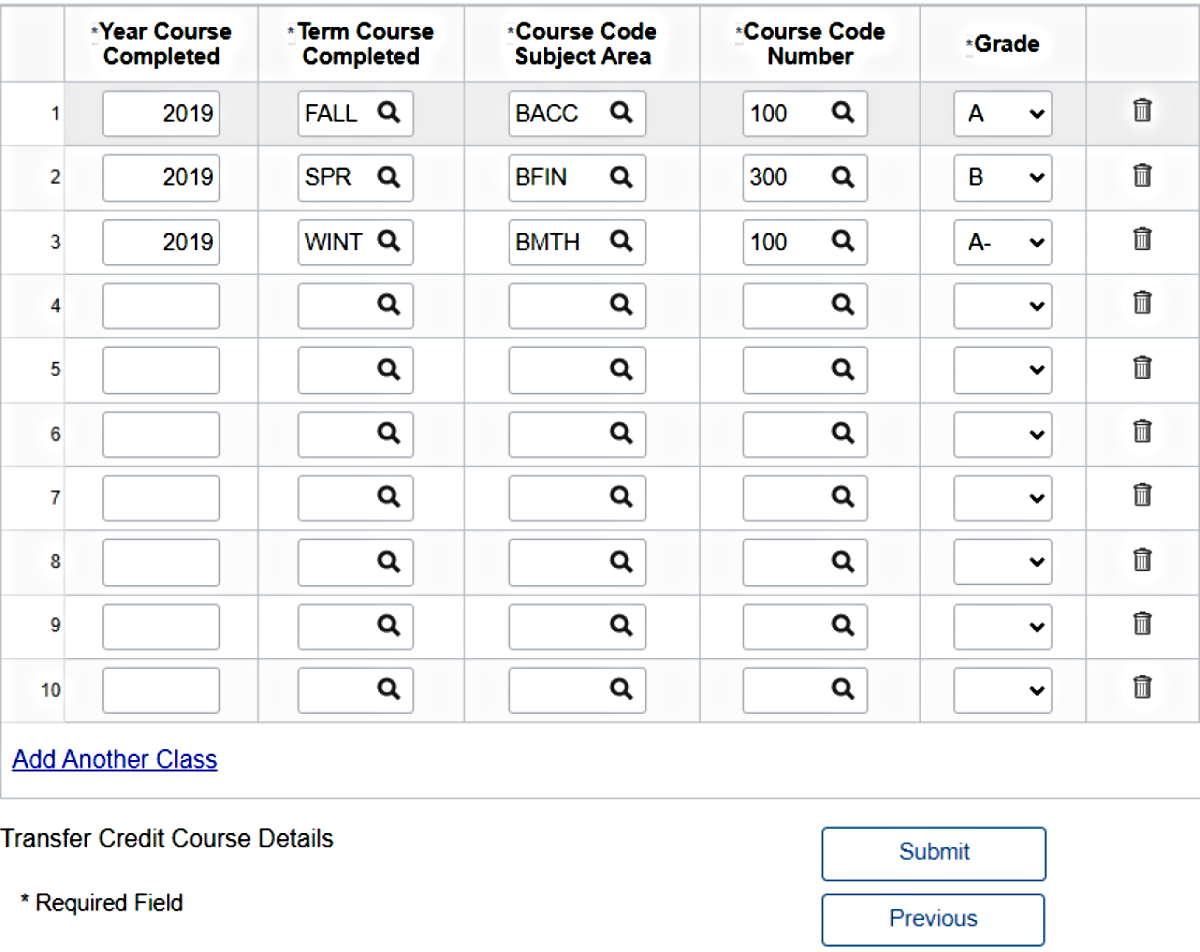Image resolution: width=1200 pixels, height=952 pixels.
Task: Search the WINT term lookup icon
Action: coord(388,241)
